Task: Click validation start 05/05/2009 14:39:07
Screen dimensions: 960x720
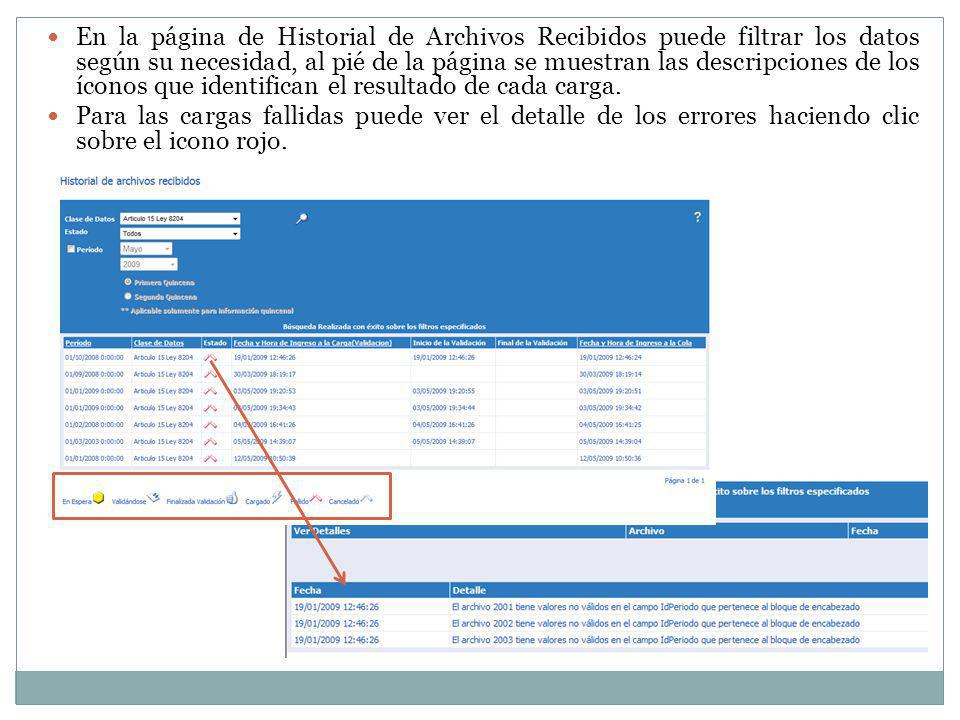Action: (444, 441)
